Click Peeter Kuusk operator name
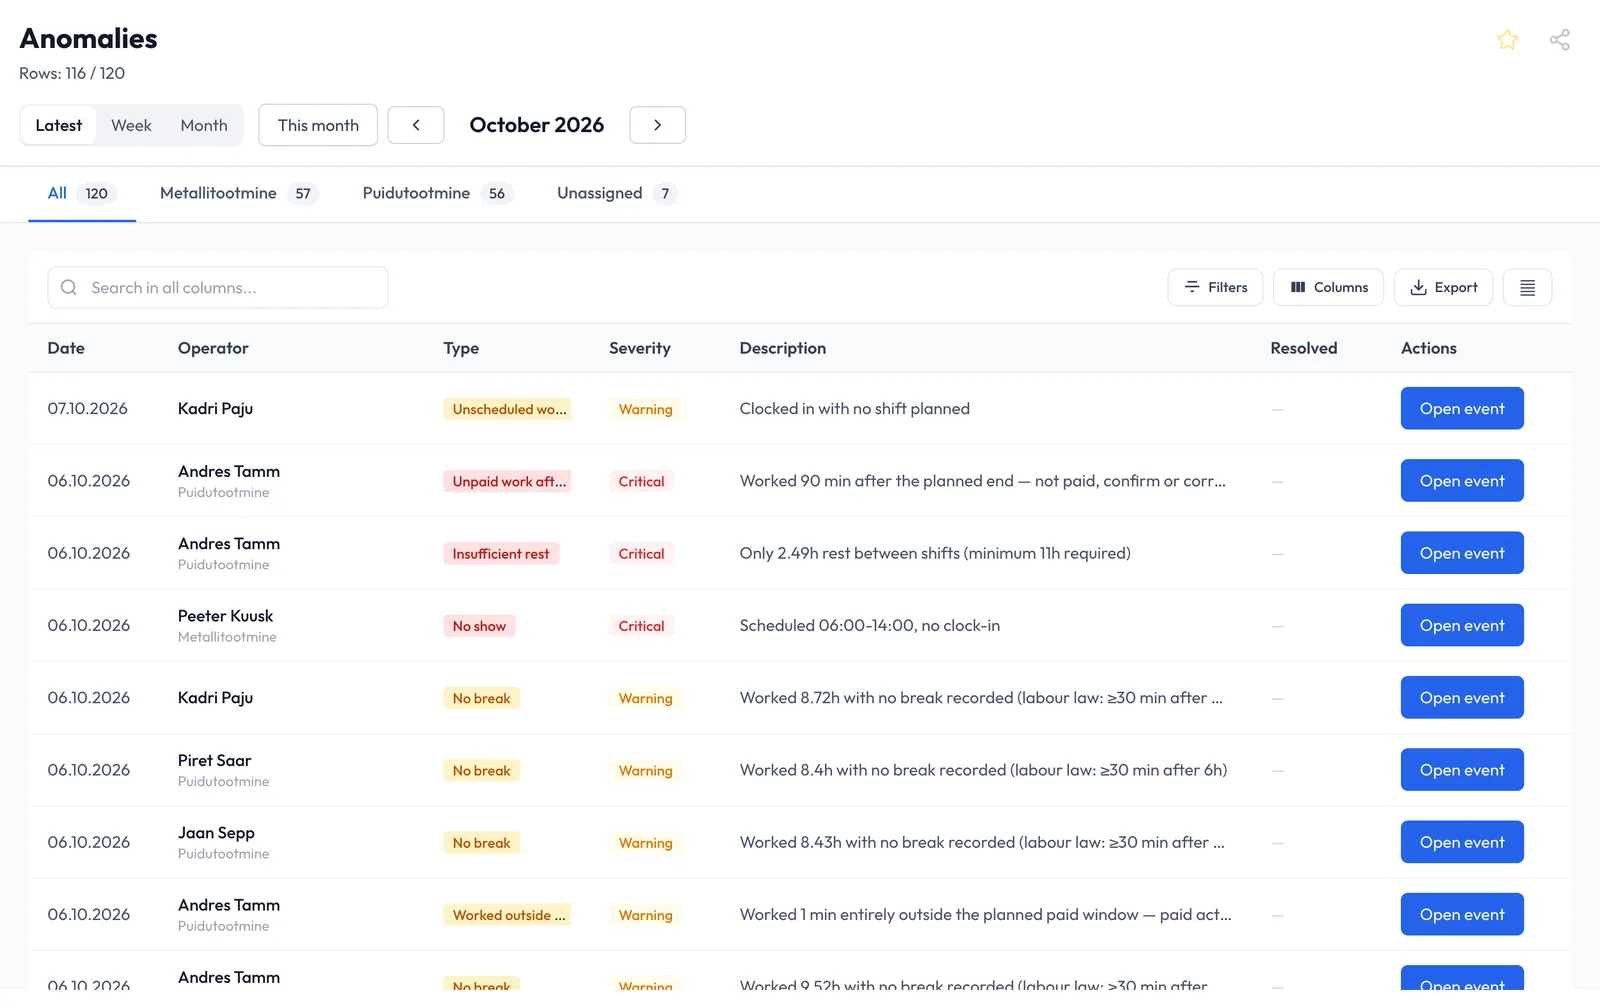The height and width of the screenshot is (1003, 1600). 225,616
